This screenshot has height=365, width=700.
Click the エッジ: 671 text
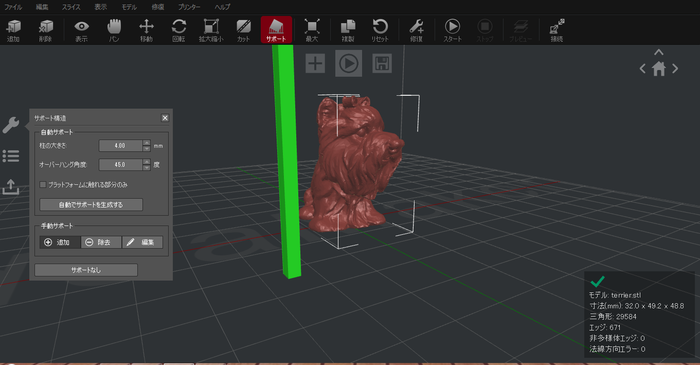pyautogui.click(x=605, y=327)
